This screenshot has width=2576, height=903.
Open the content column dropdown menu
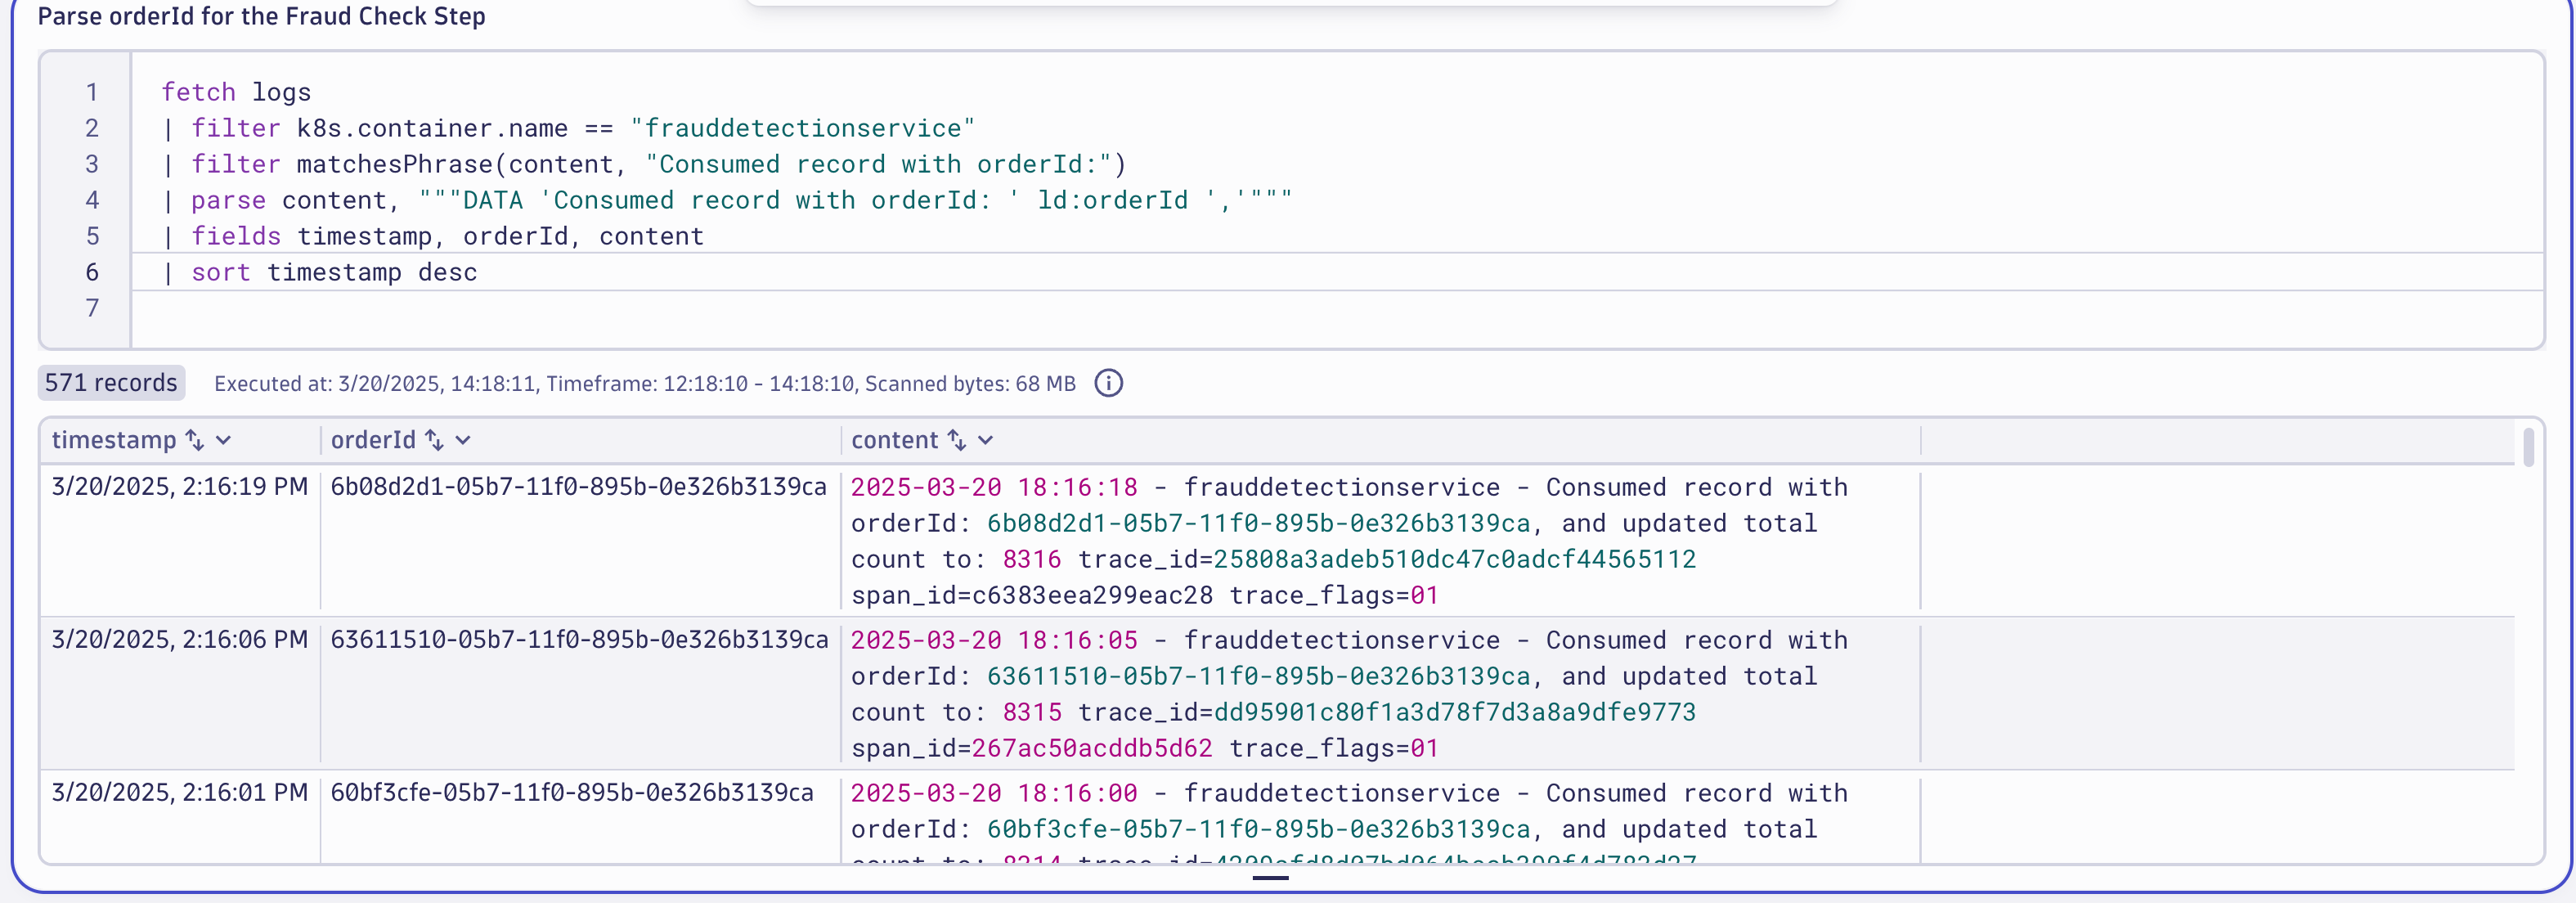tap(986, 440)
